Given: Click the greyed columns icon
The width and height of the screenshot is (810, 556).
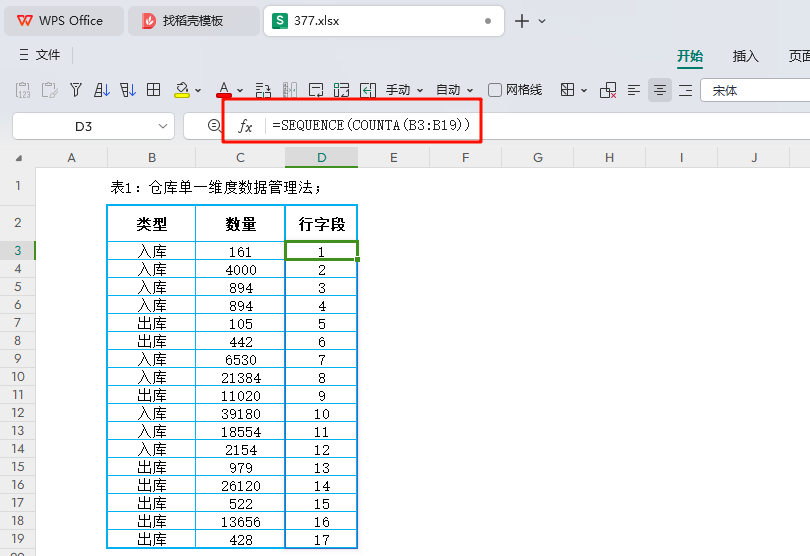Looking at the screenshot, I should click(290, 90).
